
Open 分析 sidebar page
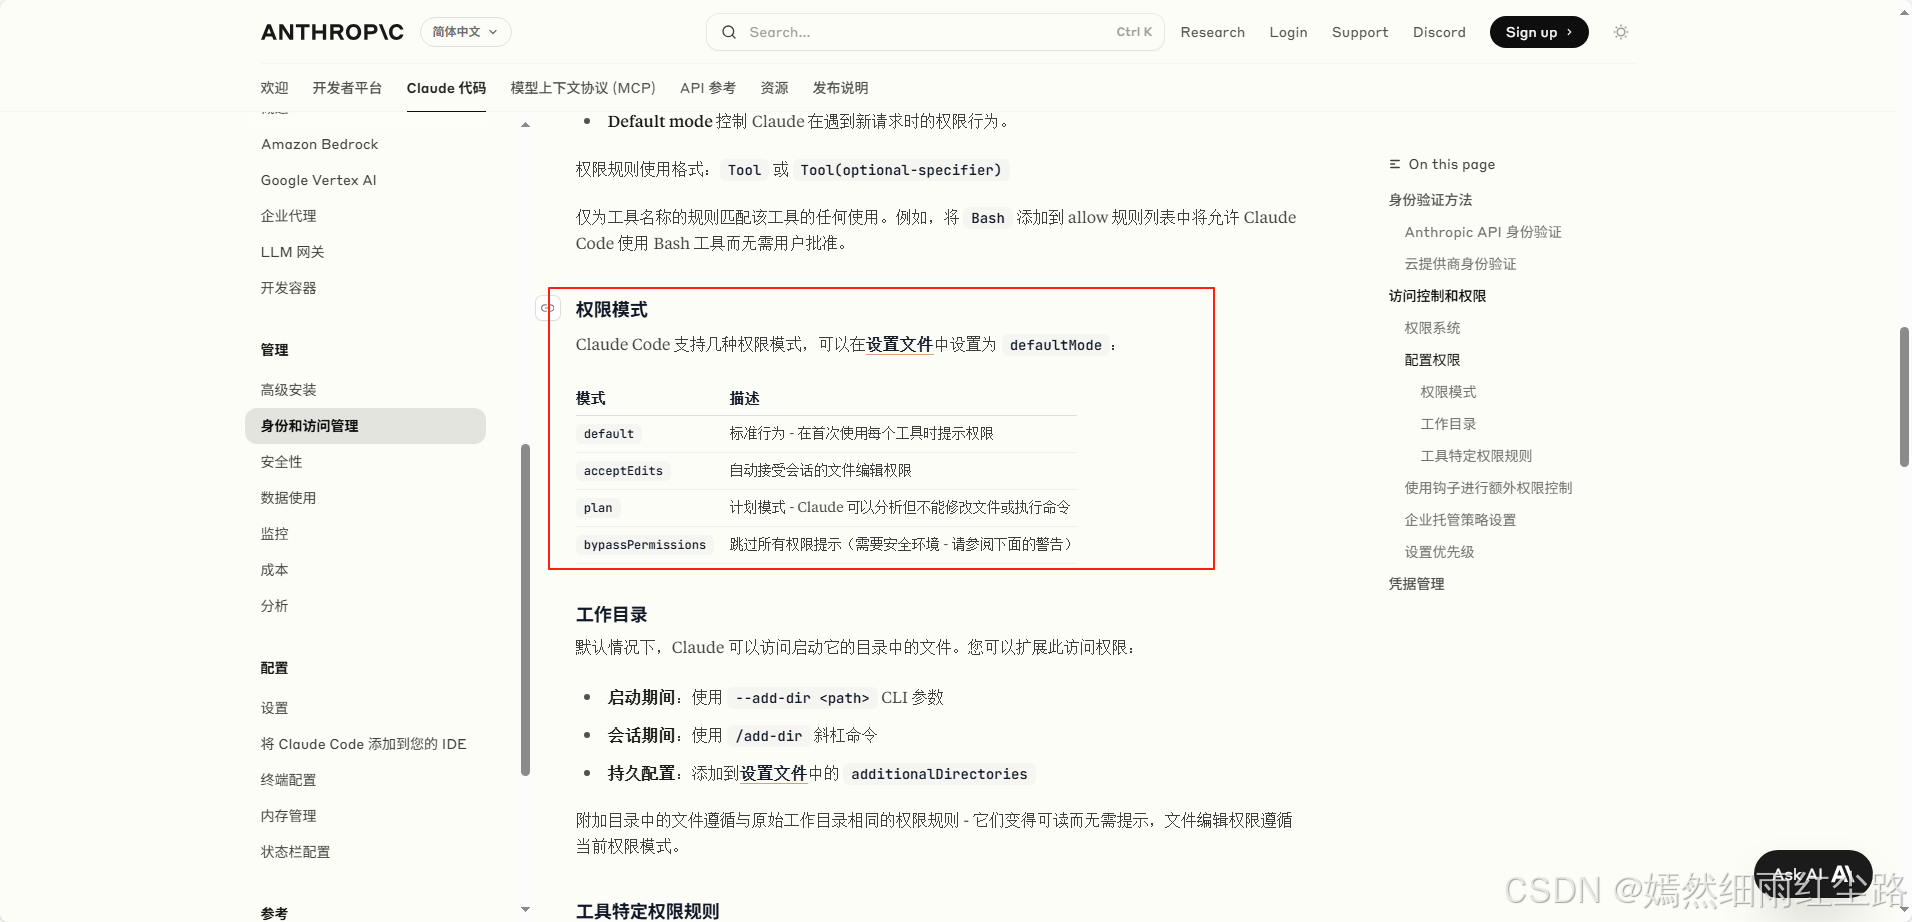point(274,606)
